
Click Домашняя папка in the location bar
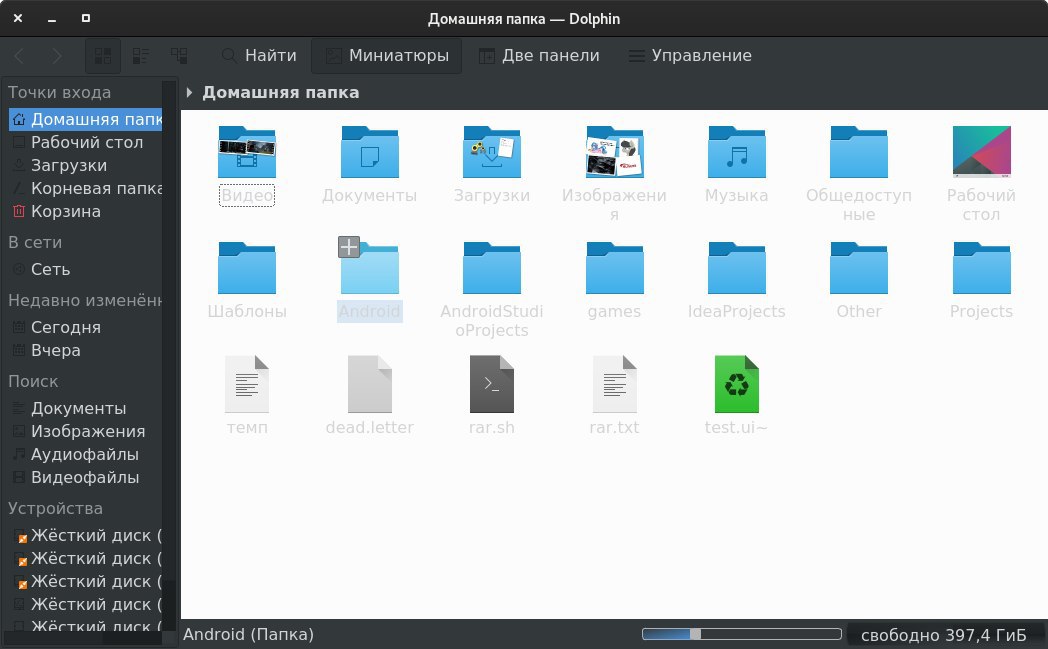pyautogui.click(x=281, y=92)
